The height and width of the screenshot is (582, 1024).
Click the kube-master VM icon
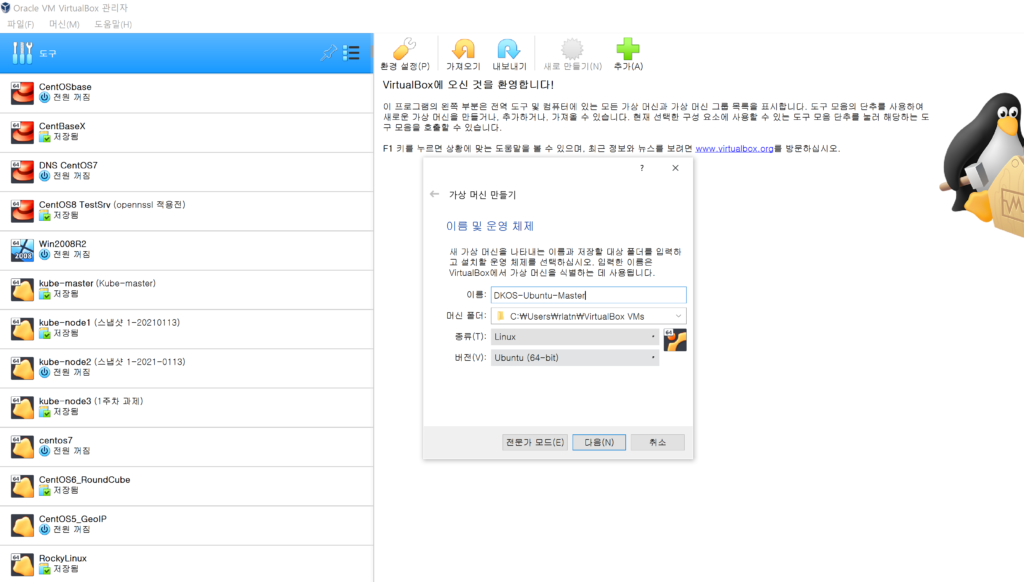click(22, 289)
